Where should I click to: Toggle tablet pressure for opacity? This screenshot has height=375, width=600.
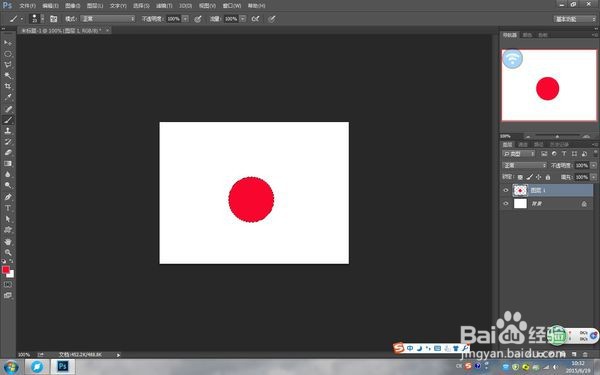[x=198, y=19]
